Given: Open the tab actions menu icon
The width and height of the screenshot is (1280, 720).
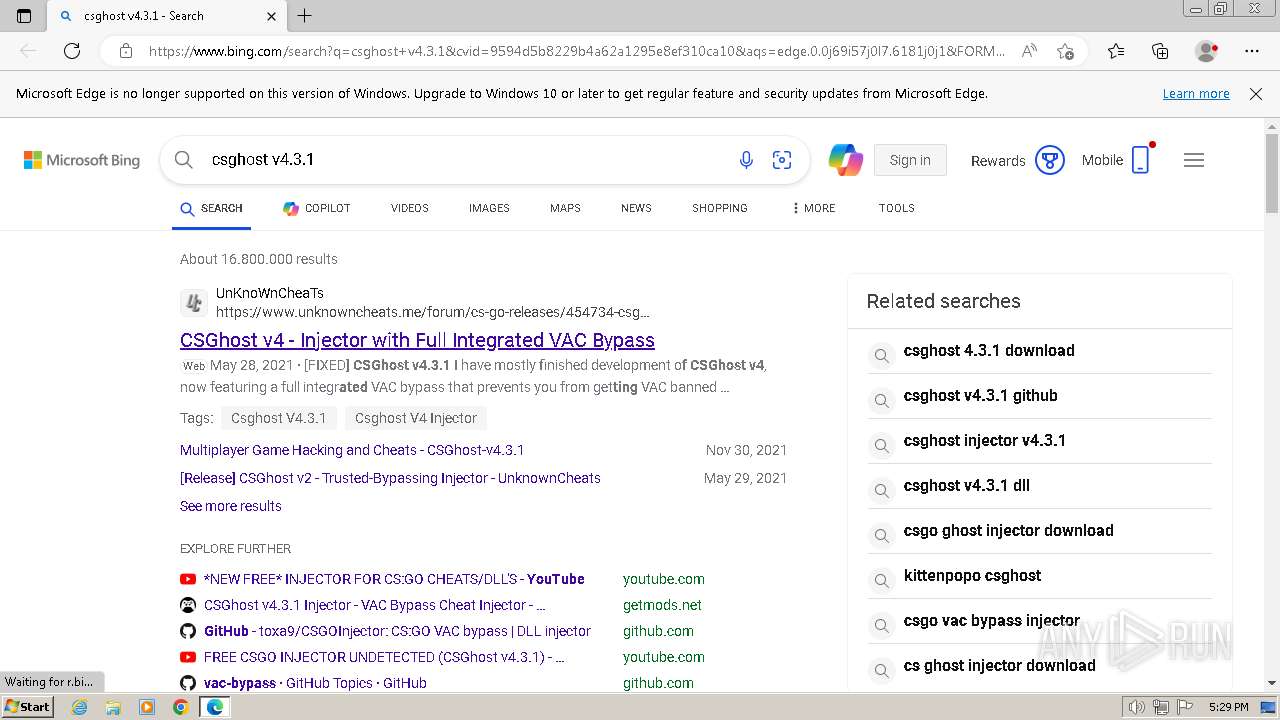Looking at the screenshot, I should point(24,16).
